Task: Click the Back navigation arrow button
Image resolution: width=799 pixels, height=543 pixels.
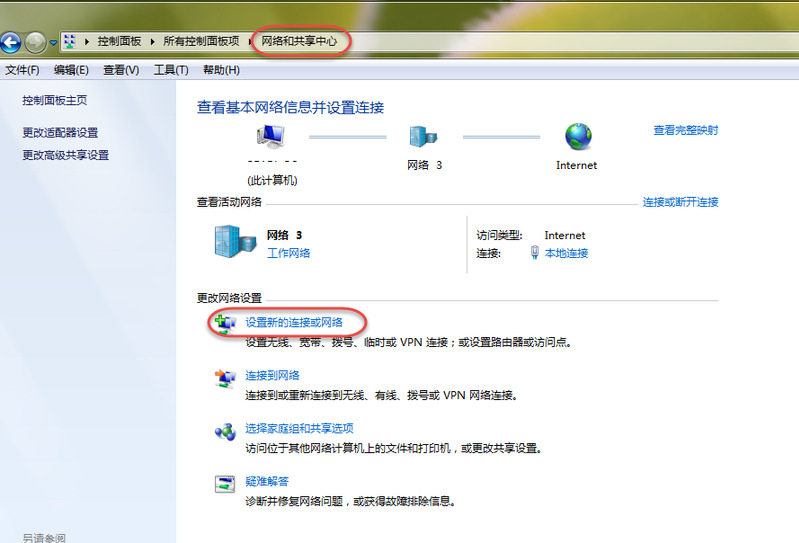Action: point(11,42)
